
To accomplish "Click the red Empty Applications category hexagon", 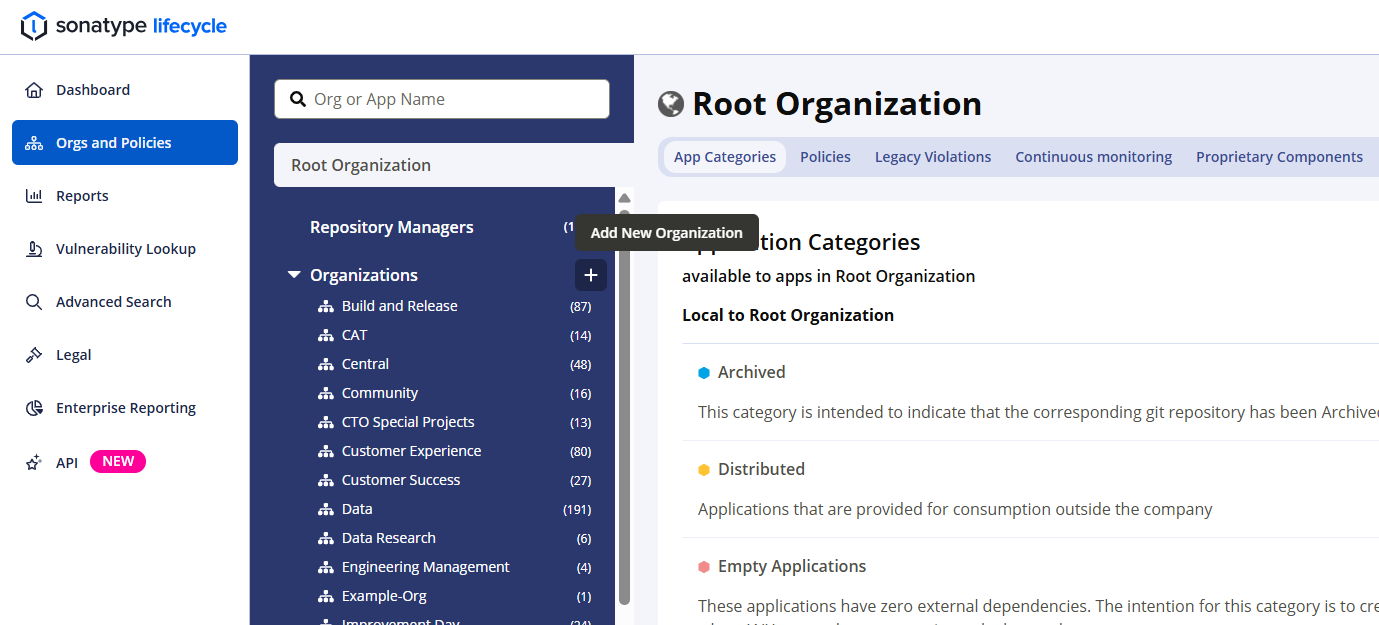I will 704,567.
